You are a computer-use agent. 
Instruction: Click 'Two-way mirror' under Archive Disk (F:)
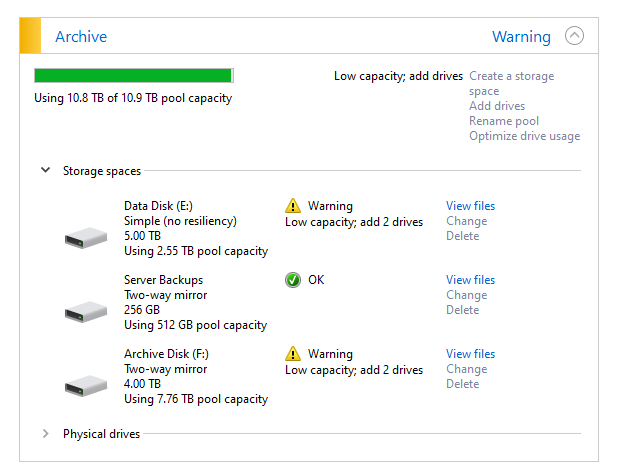166,369
